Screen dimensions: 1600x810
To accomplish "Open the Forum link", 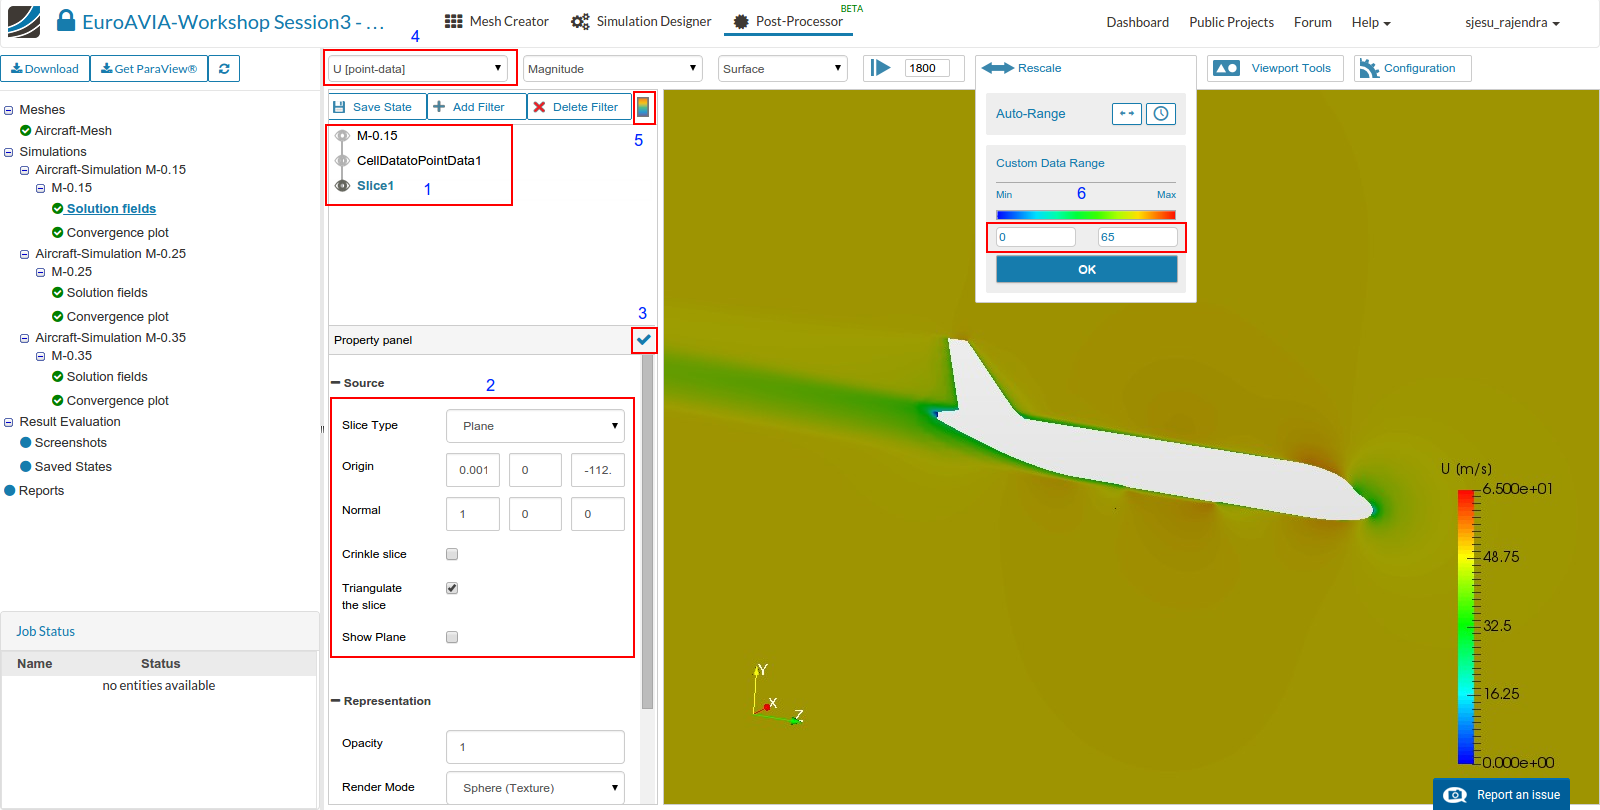I will pyautogui.click(x=1313, y=22).
